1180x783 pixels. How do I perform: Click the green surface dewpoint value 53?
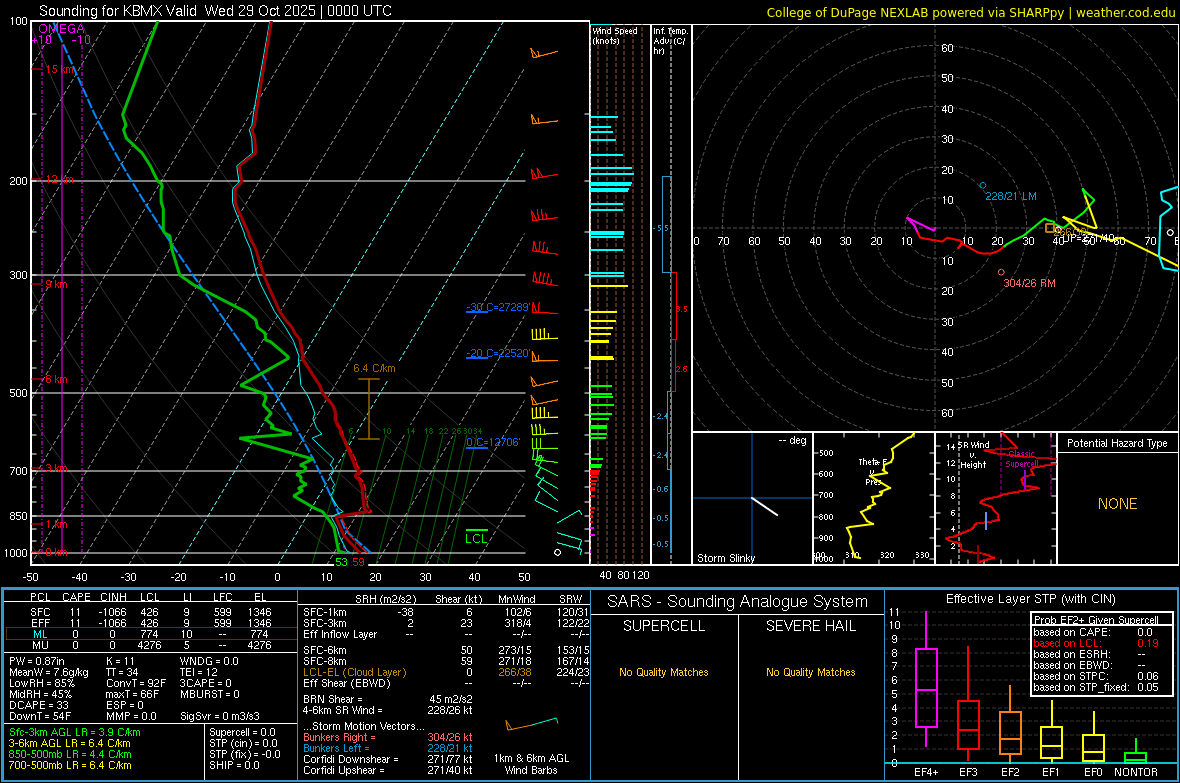click(x=342, y=562)
